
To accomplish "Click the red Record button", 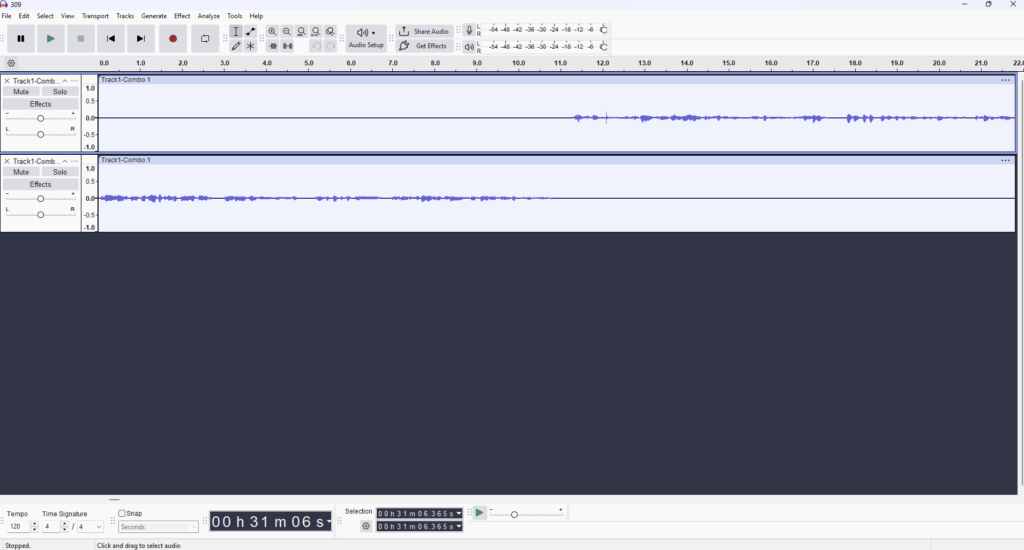I will coord(172,39).
